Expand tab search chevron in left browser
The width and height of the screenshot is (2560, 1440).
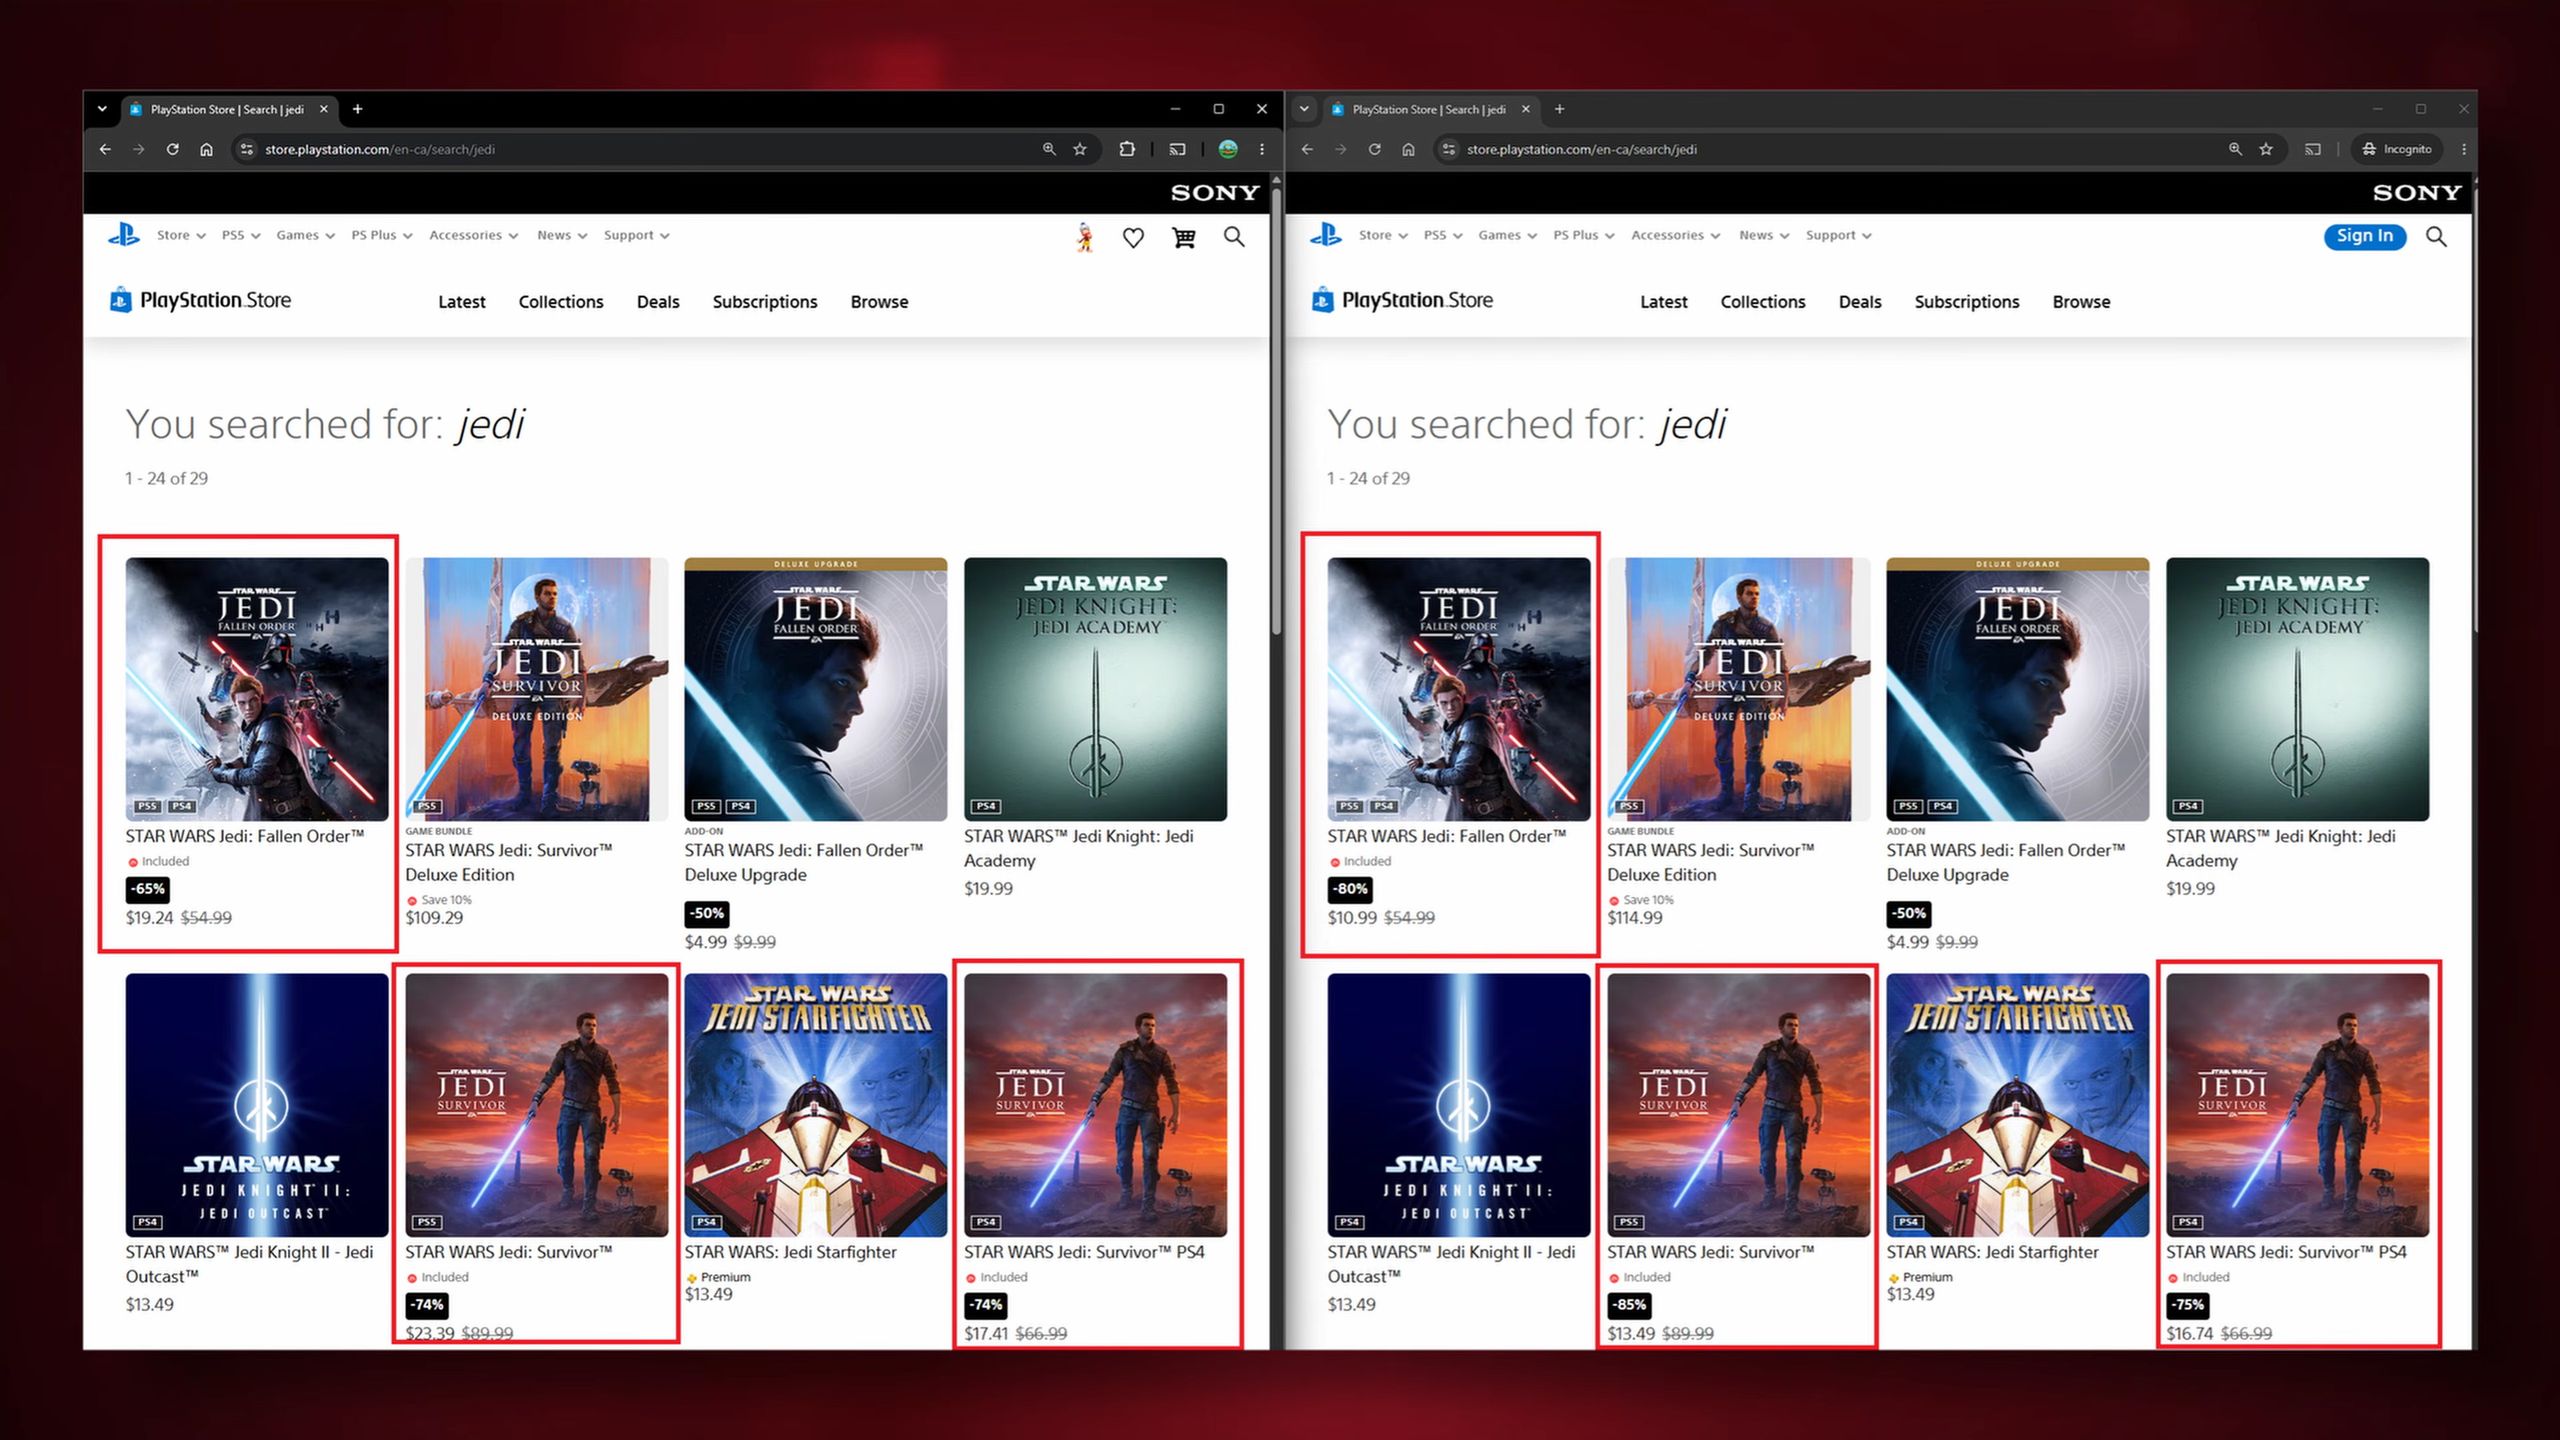[x=102, y=109]
